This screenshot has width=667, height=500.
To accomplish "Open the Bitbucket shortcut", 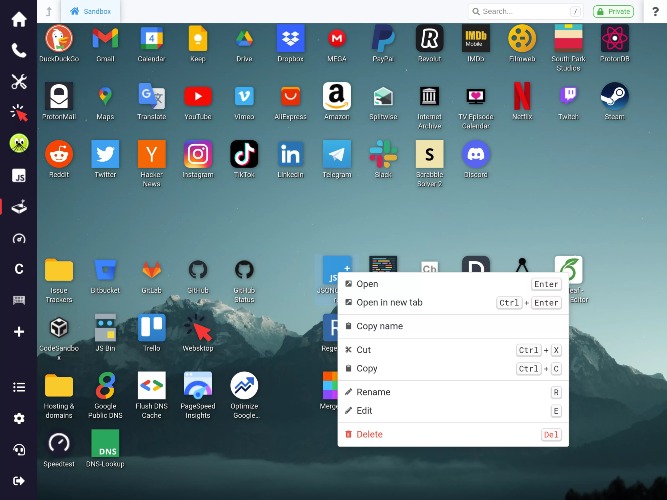I will tap(105, 270).
